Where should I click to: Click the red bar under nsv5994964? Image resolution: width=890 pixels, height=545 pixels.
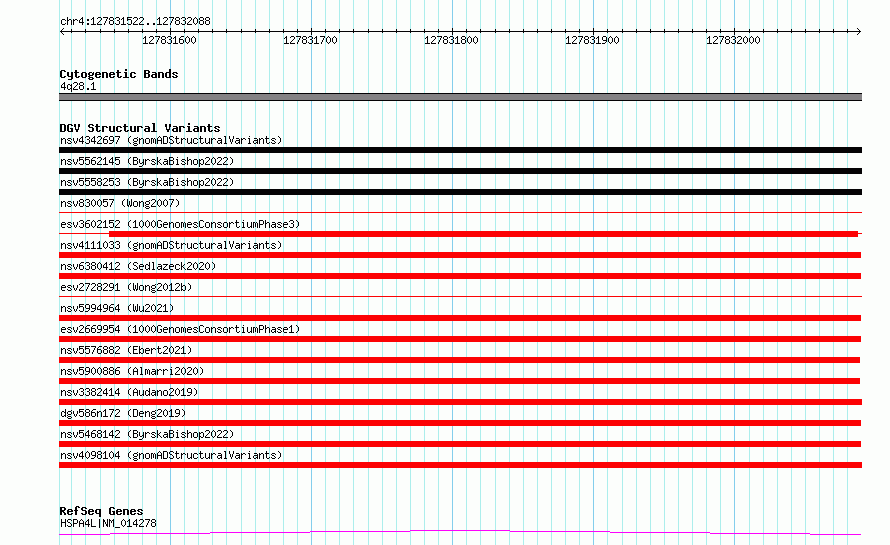click(x=460, y=318)
